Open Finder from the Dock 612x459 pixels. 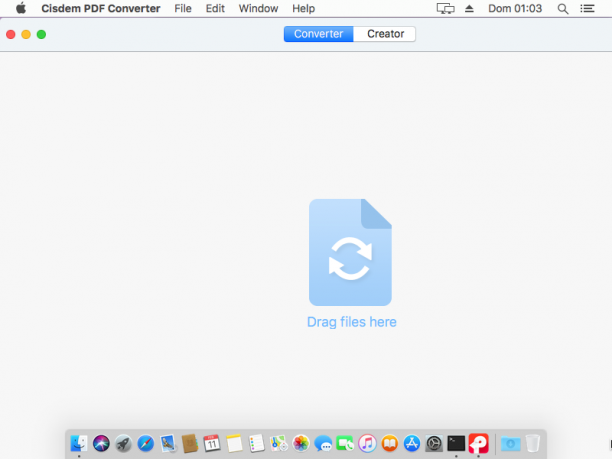pyautogui.click(x=79, y=443)
